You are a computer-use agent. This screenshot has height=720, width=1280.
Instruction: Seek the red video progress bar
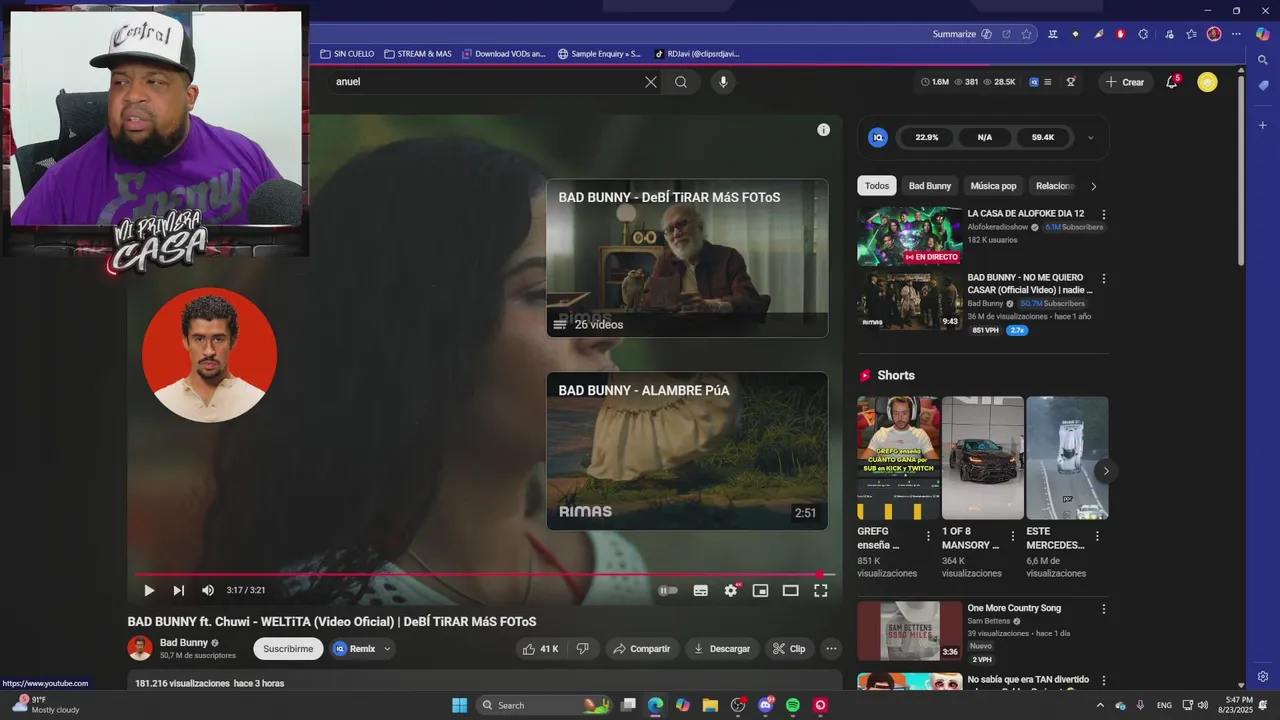point(484,575)
